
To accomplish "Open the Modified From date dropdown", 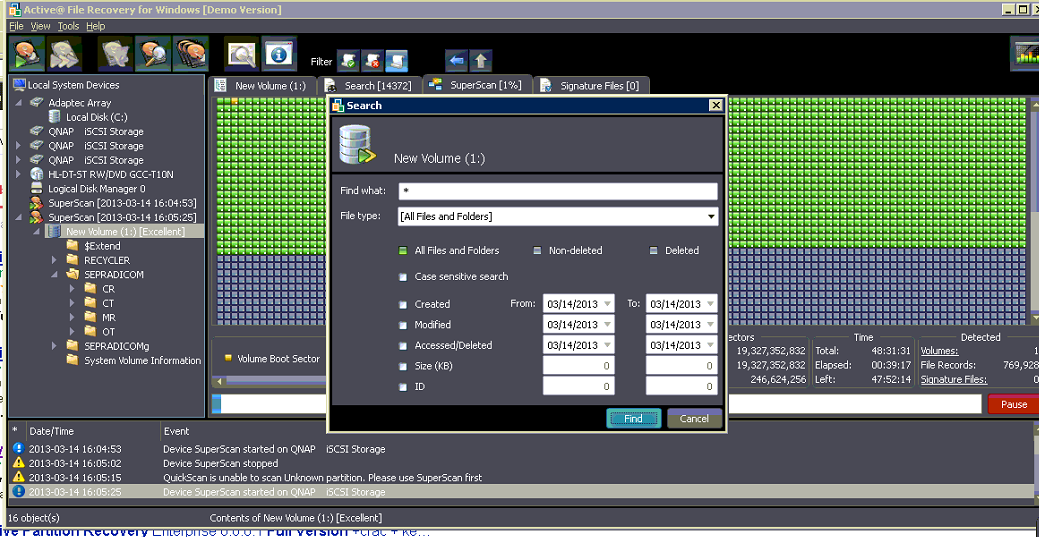I will pos(607,325).
